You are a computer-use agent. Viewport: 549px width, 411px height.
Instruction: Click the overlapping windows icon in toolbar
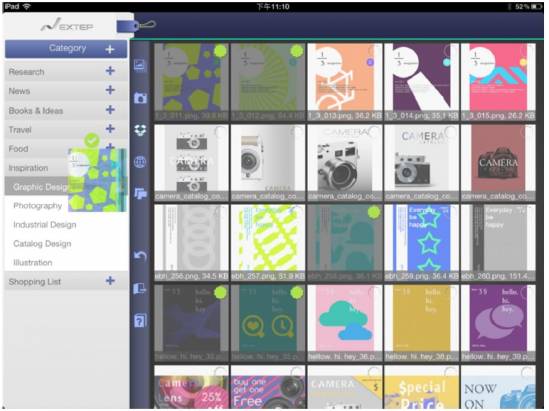point(140,194)
